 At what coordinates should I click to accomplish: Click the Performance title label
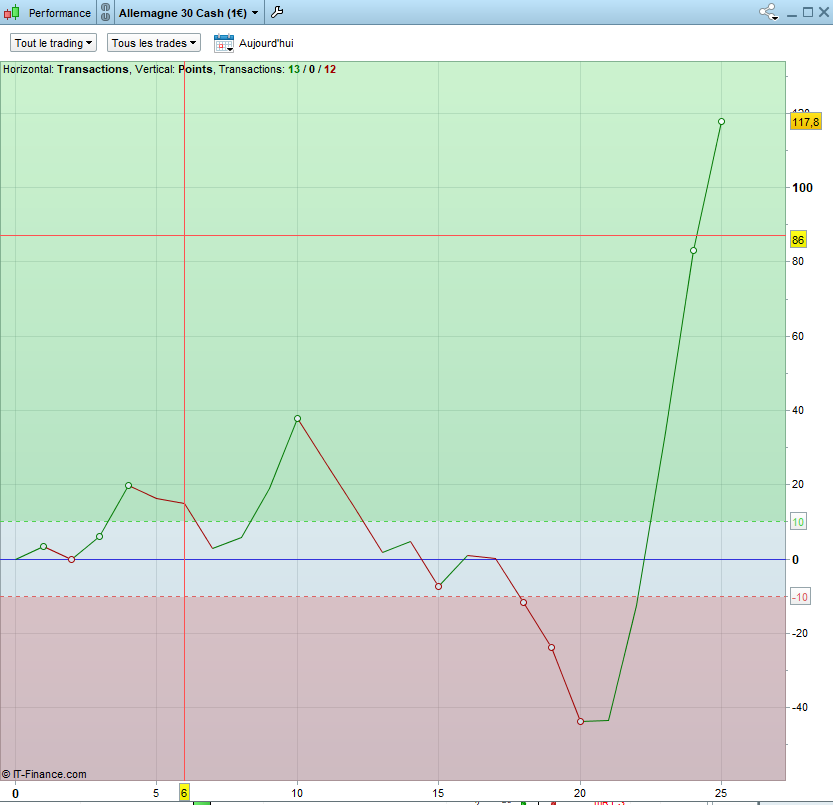click(x=60, y=13)
